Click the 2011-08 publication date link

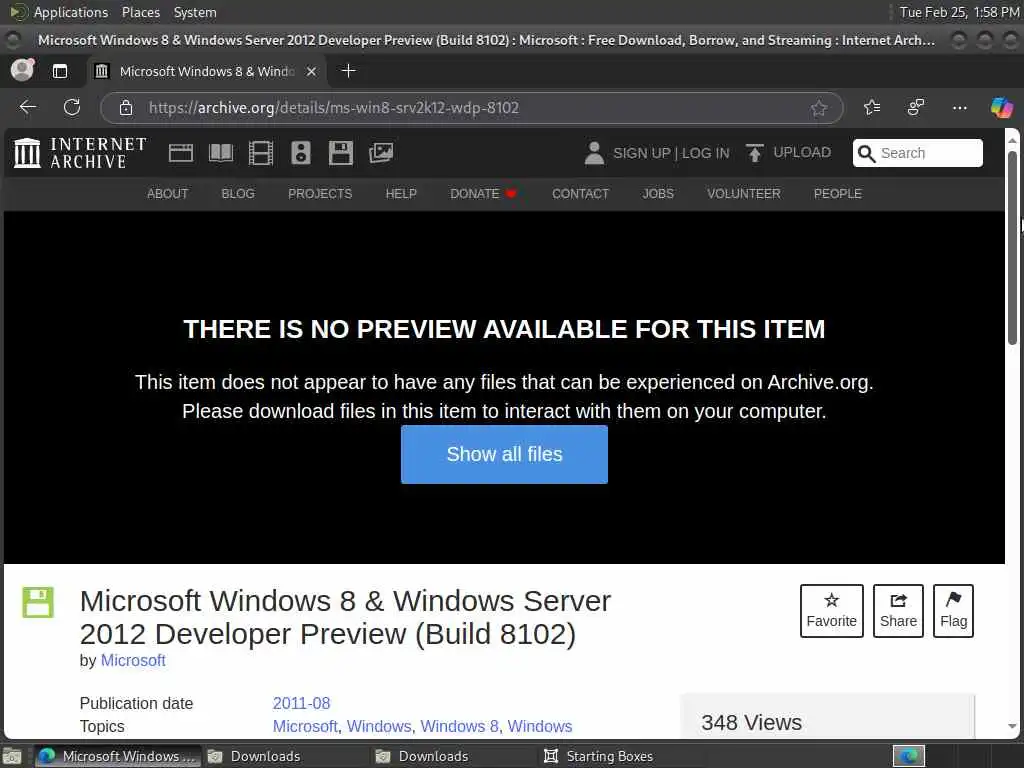coord(301,703)
